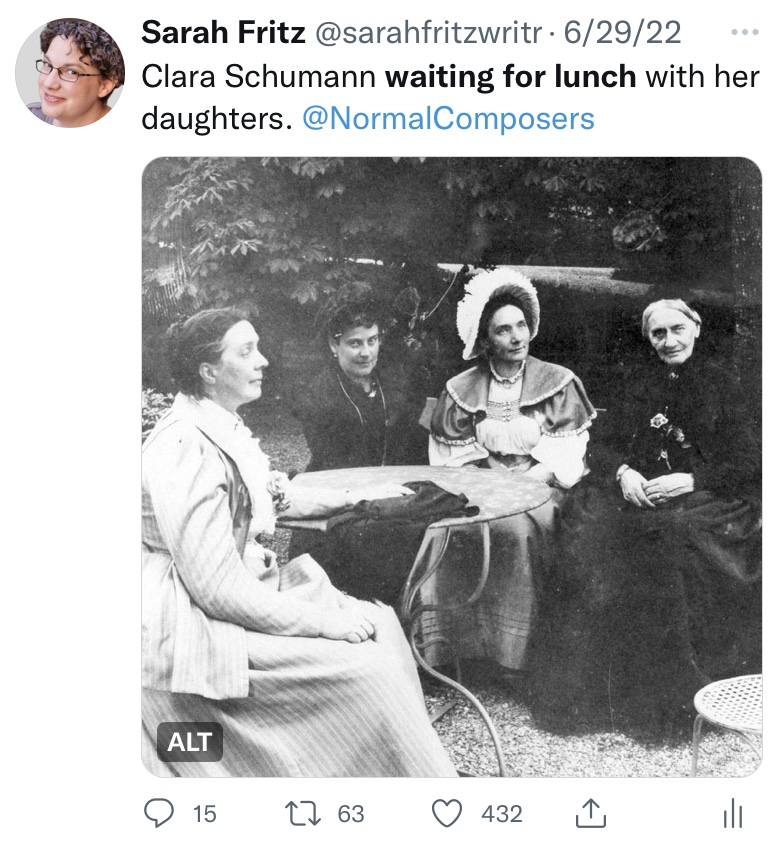Retweet the post using the arrows icon
Image resolution: width=782 pixels, height=841 pixels.
point(303,814)
